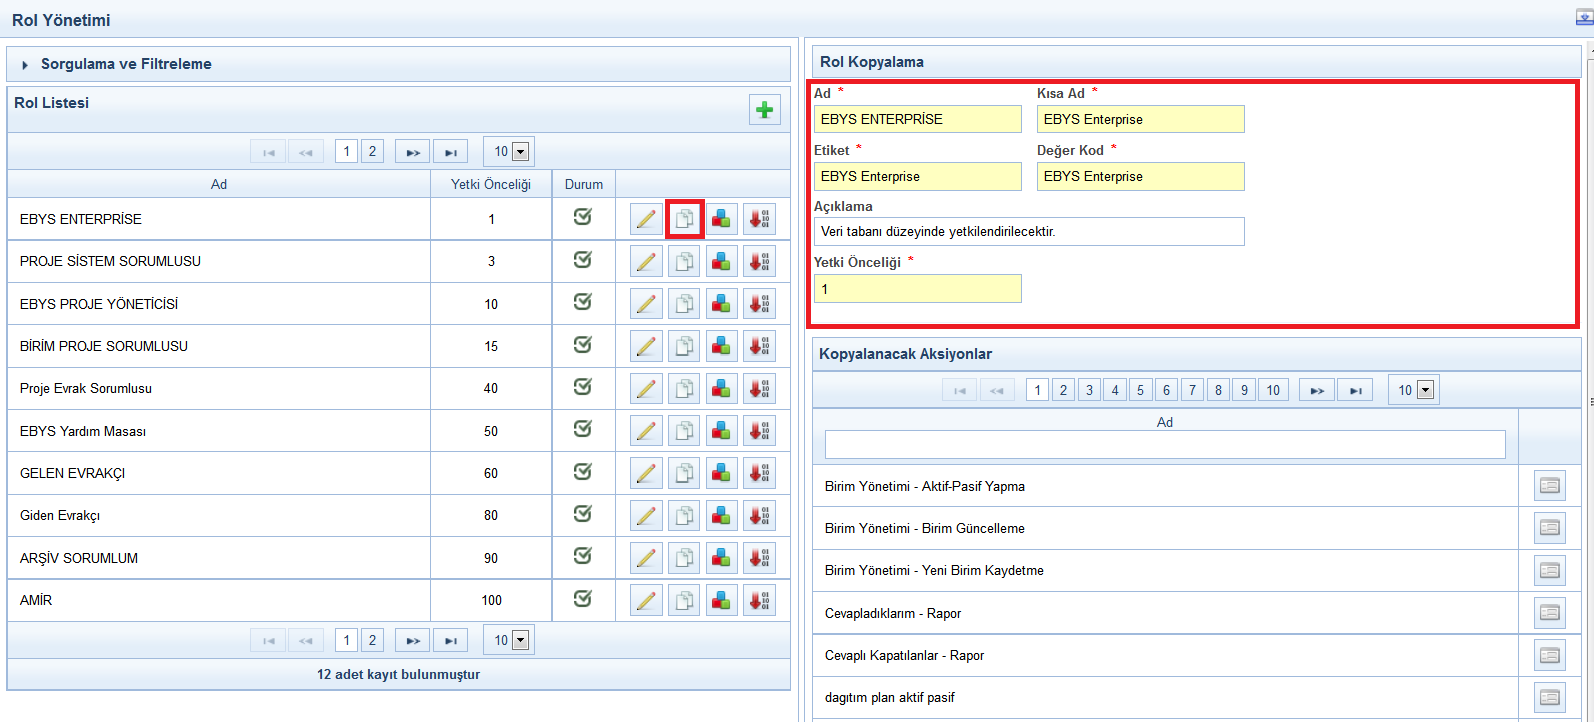Toggle the status checkmark for EBYS ENTERPRİSE
The height and width of the screenshot is (722, 1594).
[x=583, y=217]
